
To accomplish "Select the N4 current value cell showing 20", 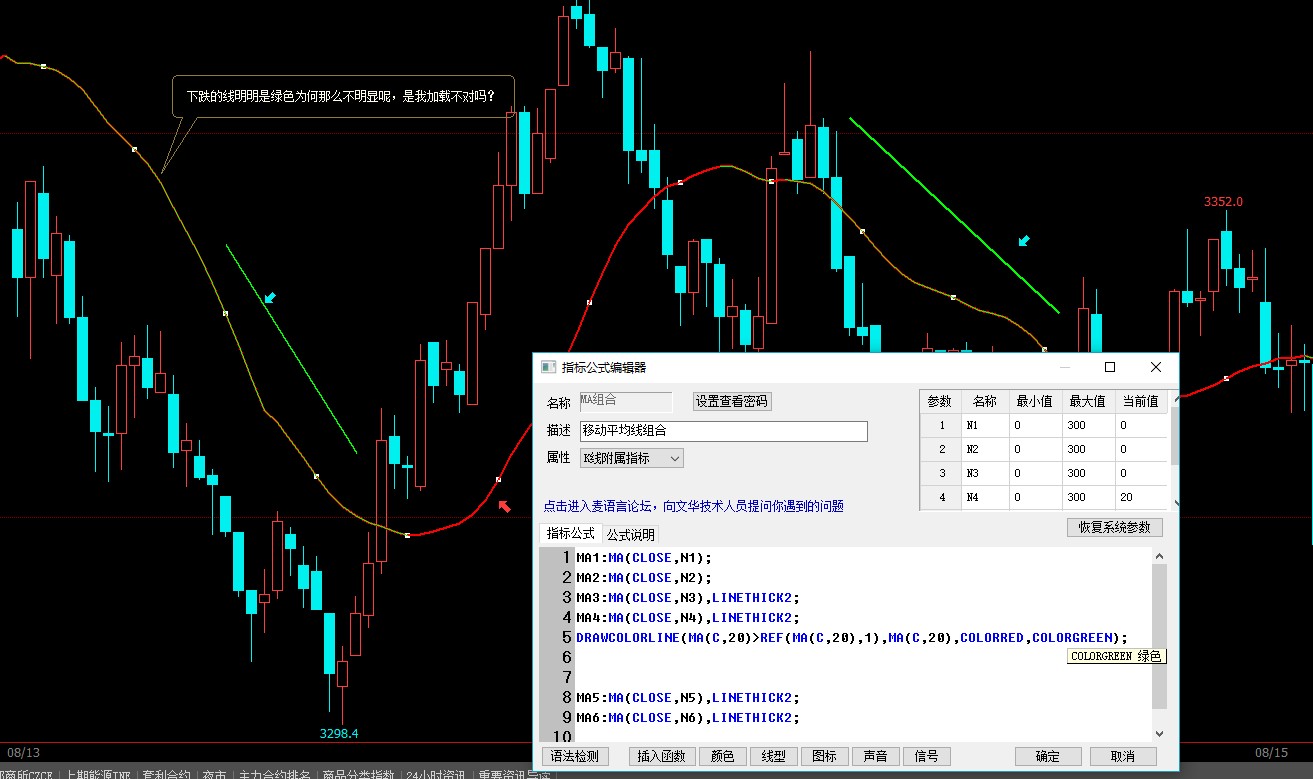I will pyautogui.click(x=1140, y=497).
